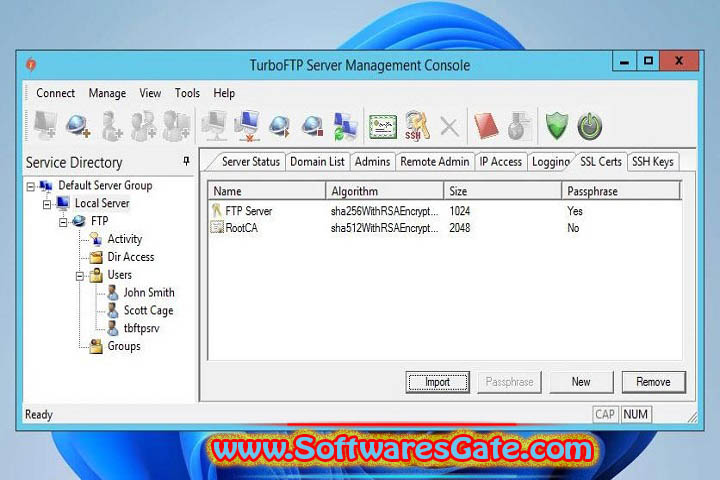Click the key icon beside FTP Server certificate

pyautogui.click(x=217, y=211)
